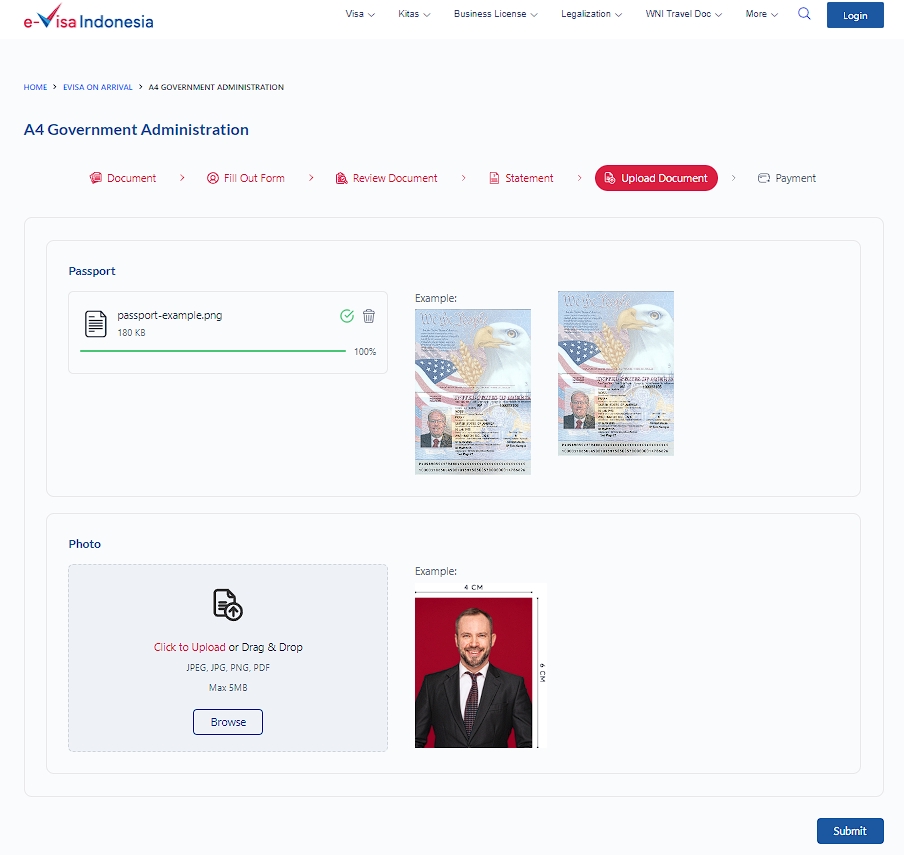Click the Fill Out Form step icon
Screen dimensions: 904x855
(x=212, y=177)
